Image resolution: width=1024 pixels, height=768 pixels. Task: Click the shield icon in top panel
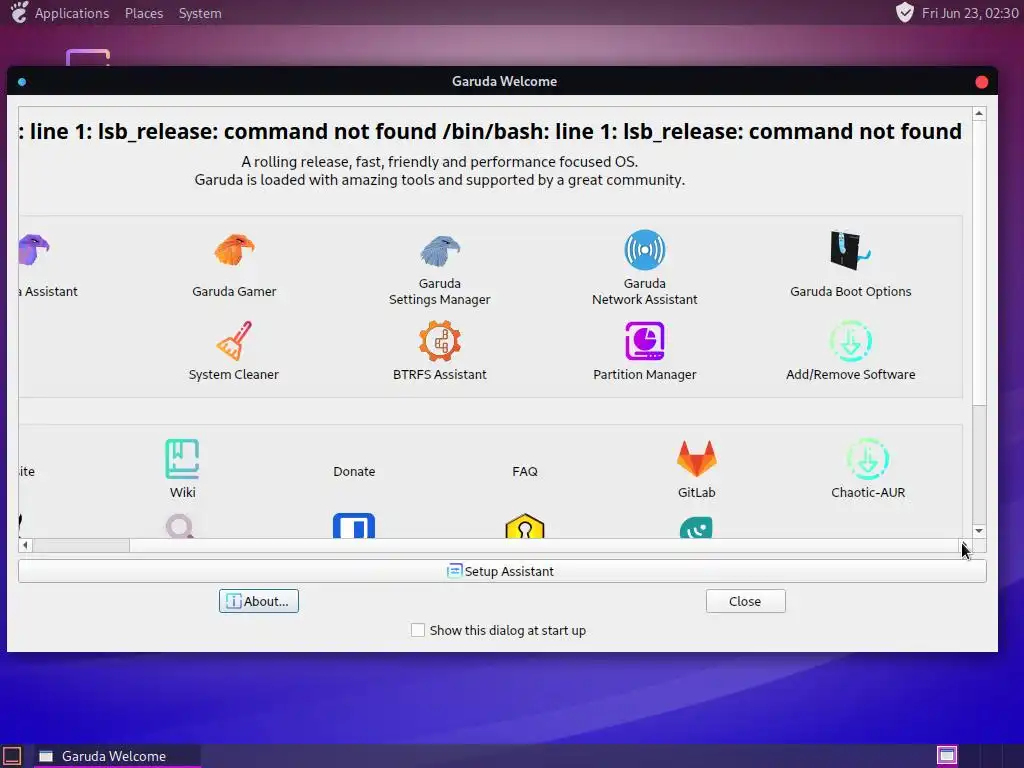click(x=904, y=12)
